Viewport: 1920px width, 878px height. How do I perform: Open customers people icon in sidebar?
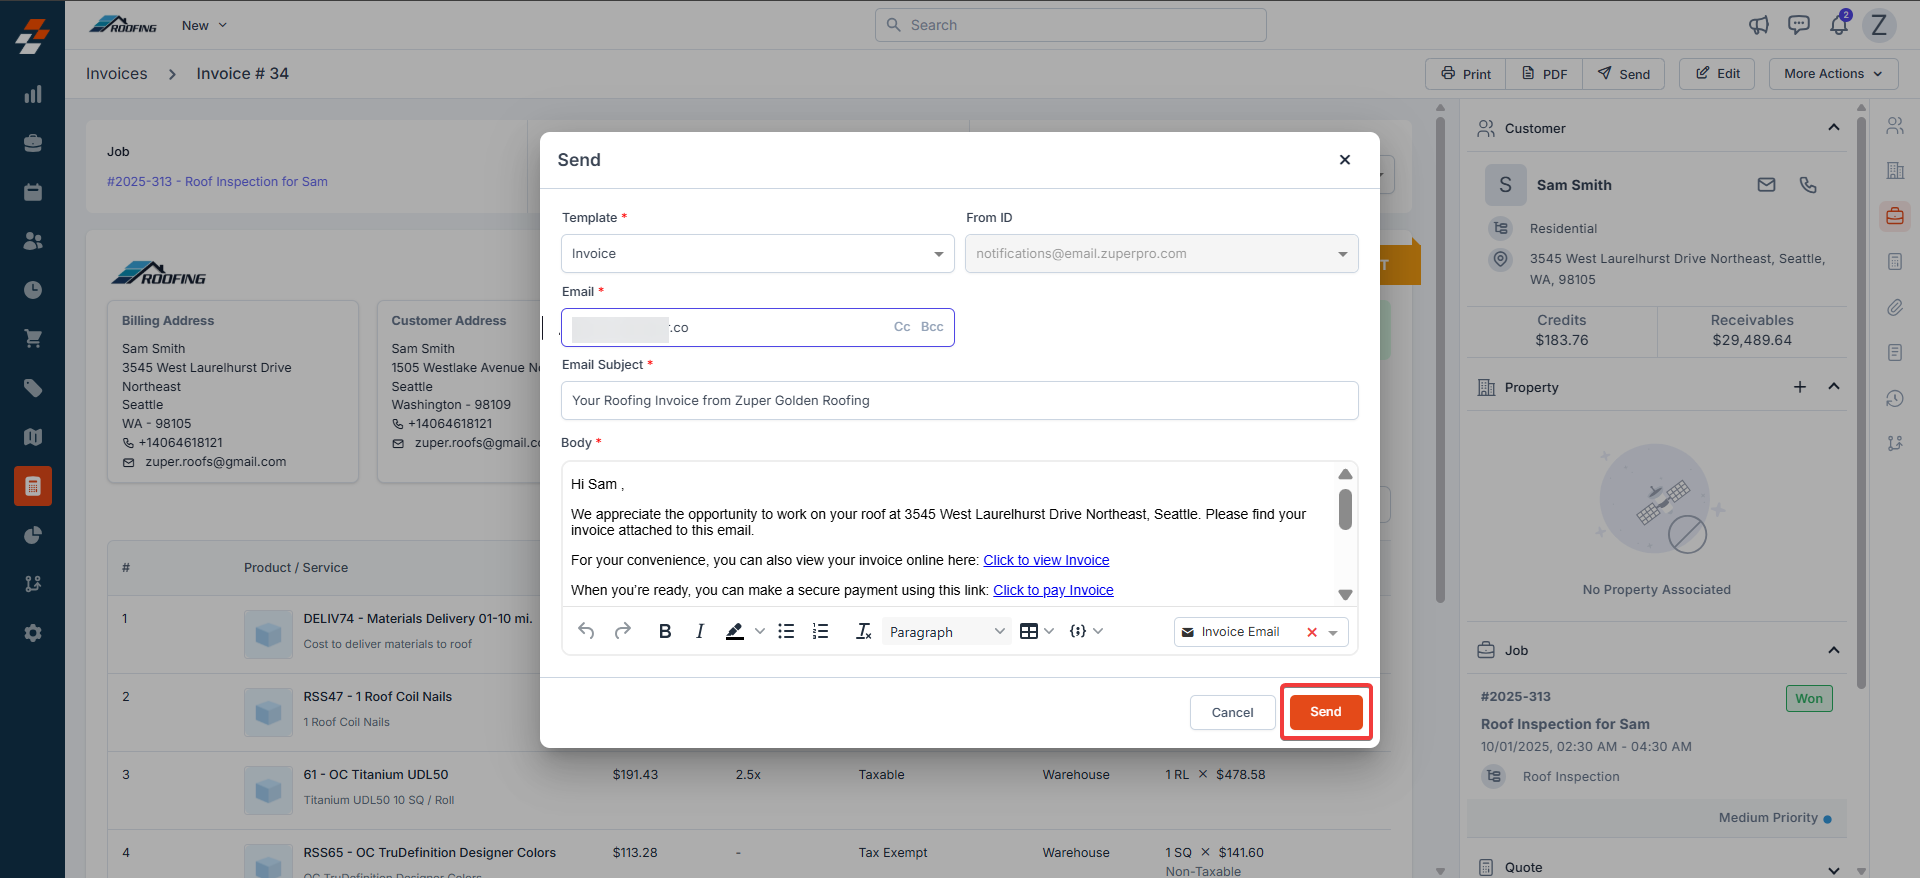point(33,241)
